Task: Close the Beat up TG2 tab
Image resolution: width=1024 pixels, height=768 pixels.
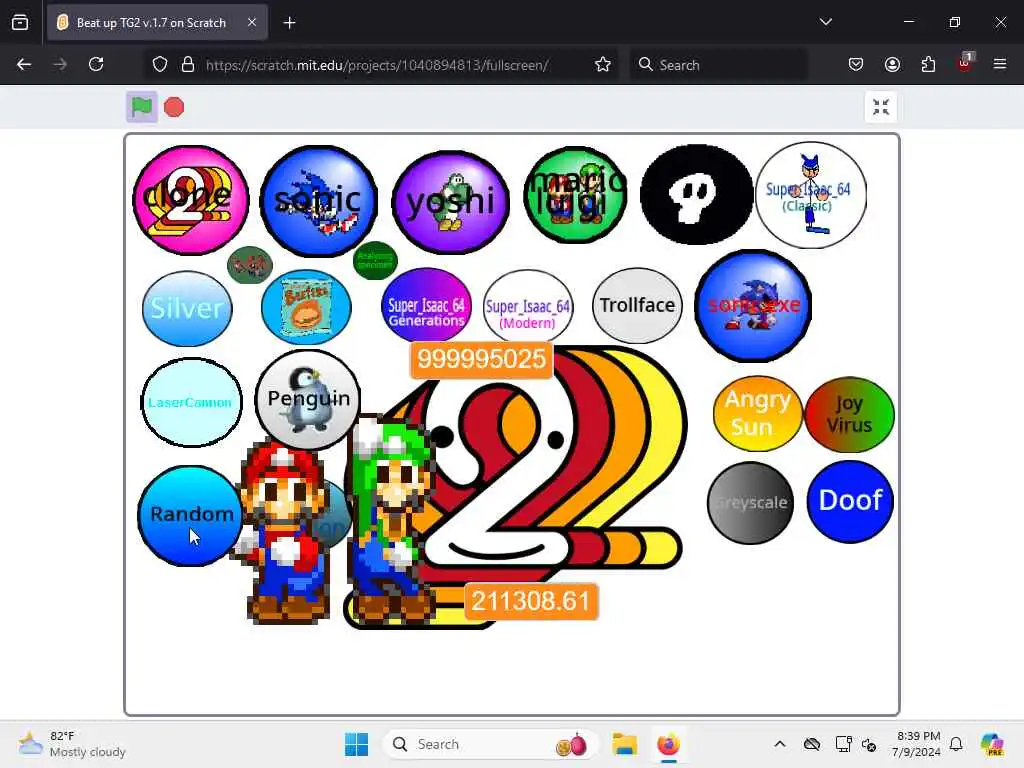Action: point(252,22)
